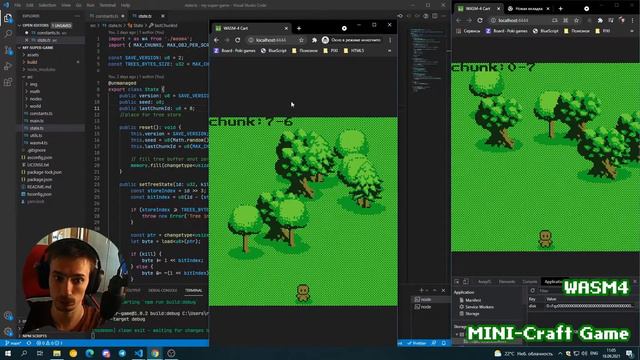Open the File menu in VS Code
Viewport: 640px width, 360px height.
18,5
